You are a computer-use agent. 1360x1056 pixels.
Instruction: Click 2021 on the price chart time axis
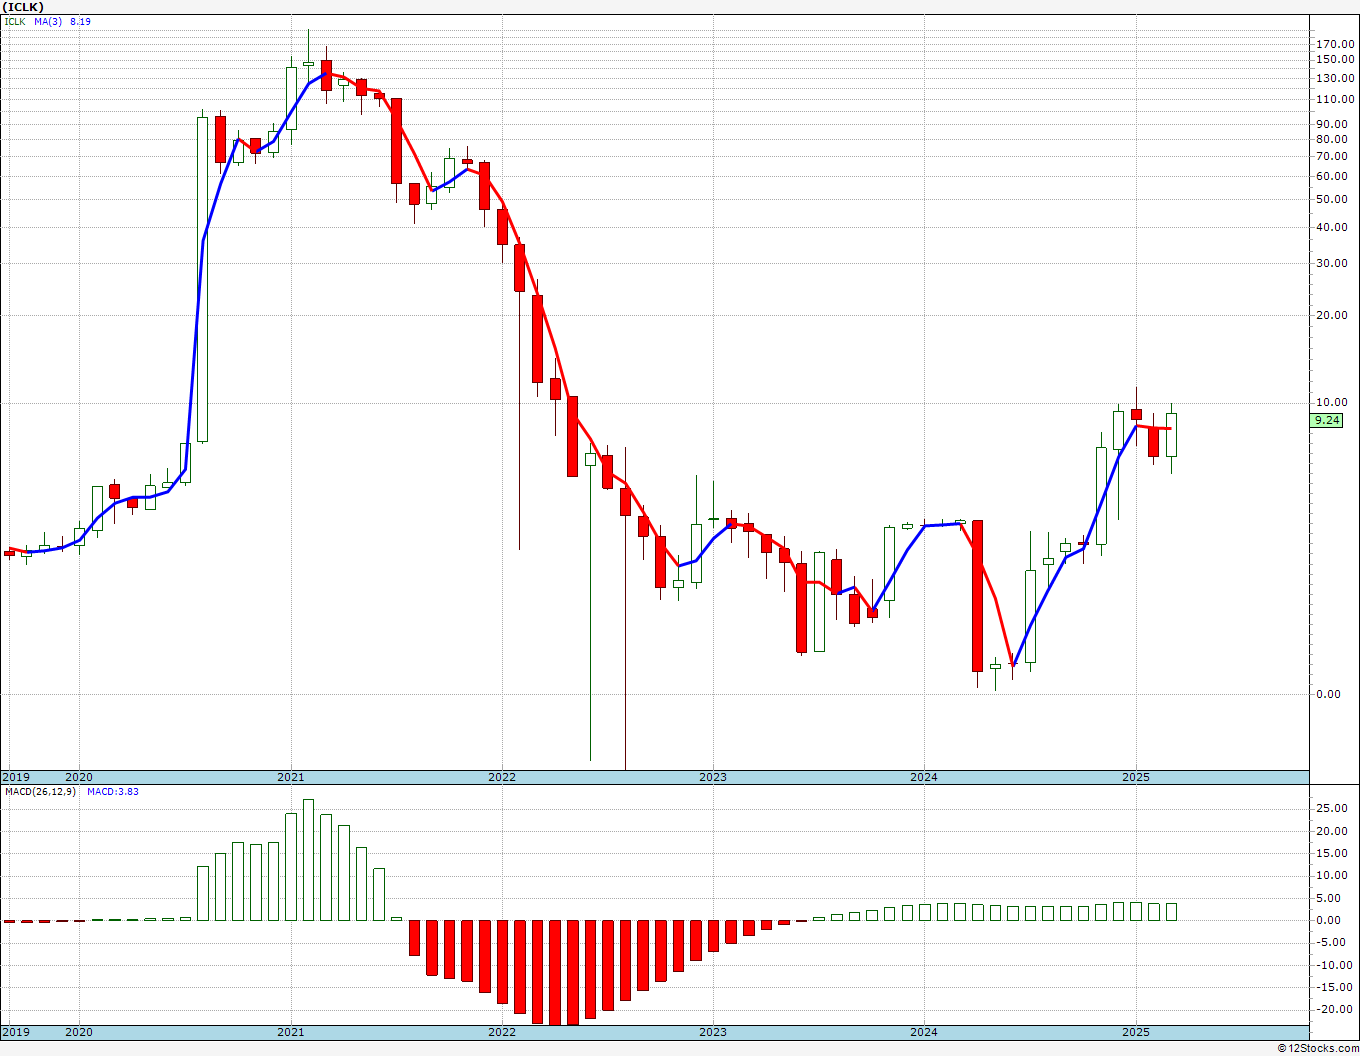coord(291,777)
